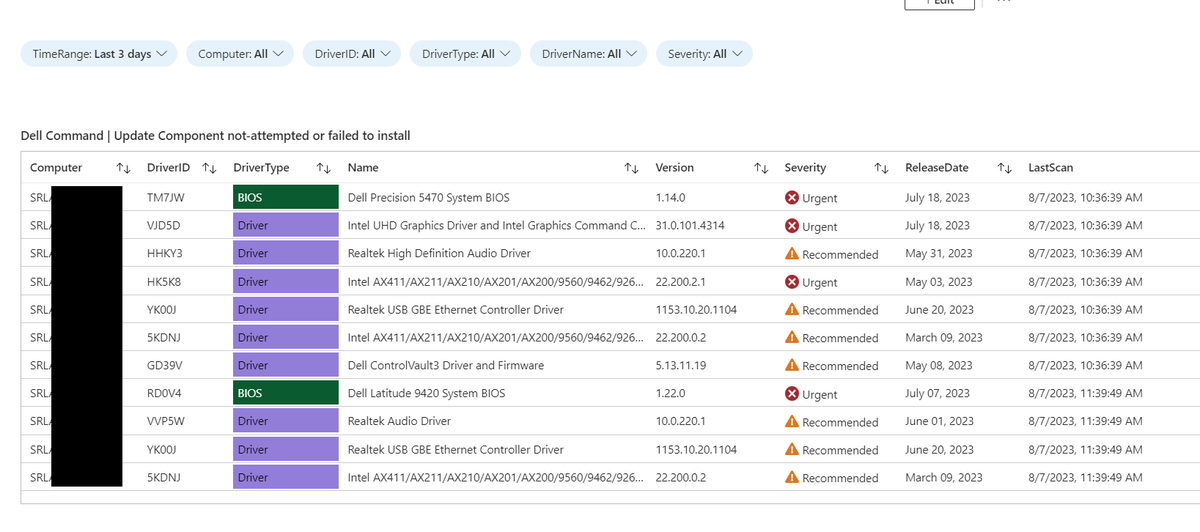The height and width of the screenshot is (532, 1200).
Task: Open the TimeRange: Last 3 days filter
Action: pyautogui.click(x=99, y=54)
